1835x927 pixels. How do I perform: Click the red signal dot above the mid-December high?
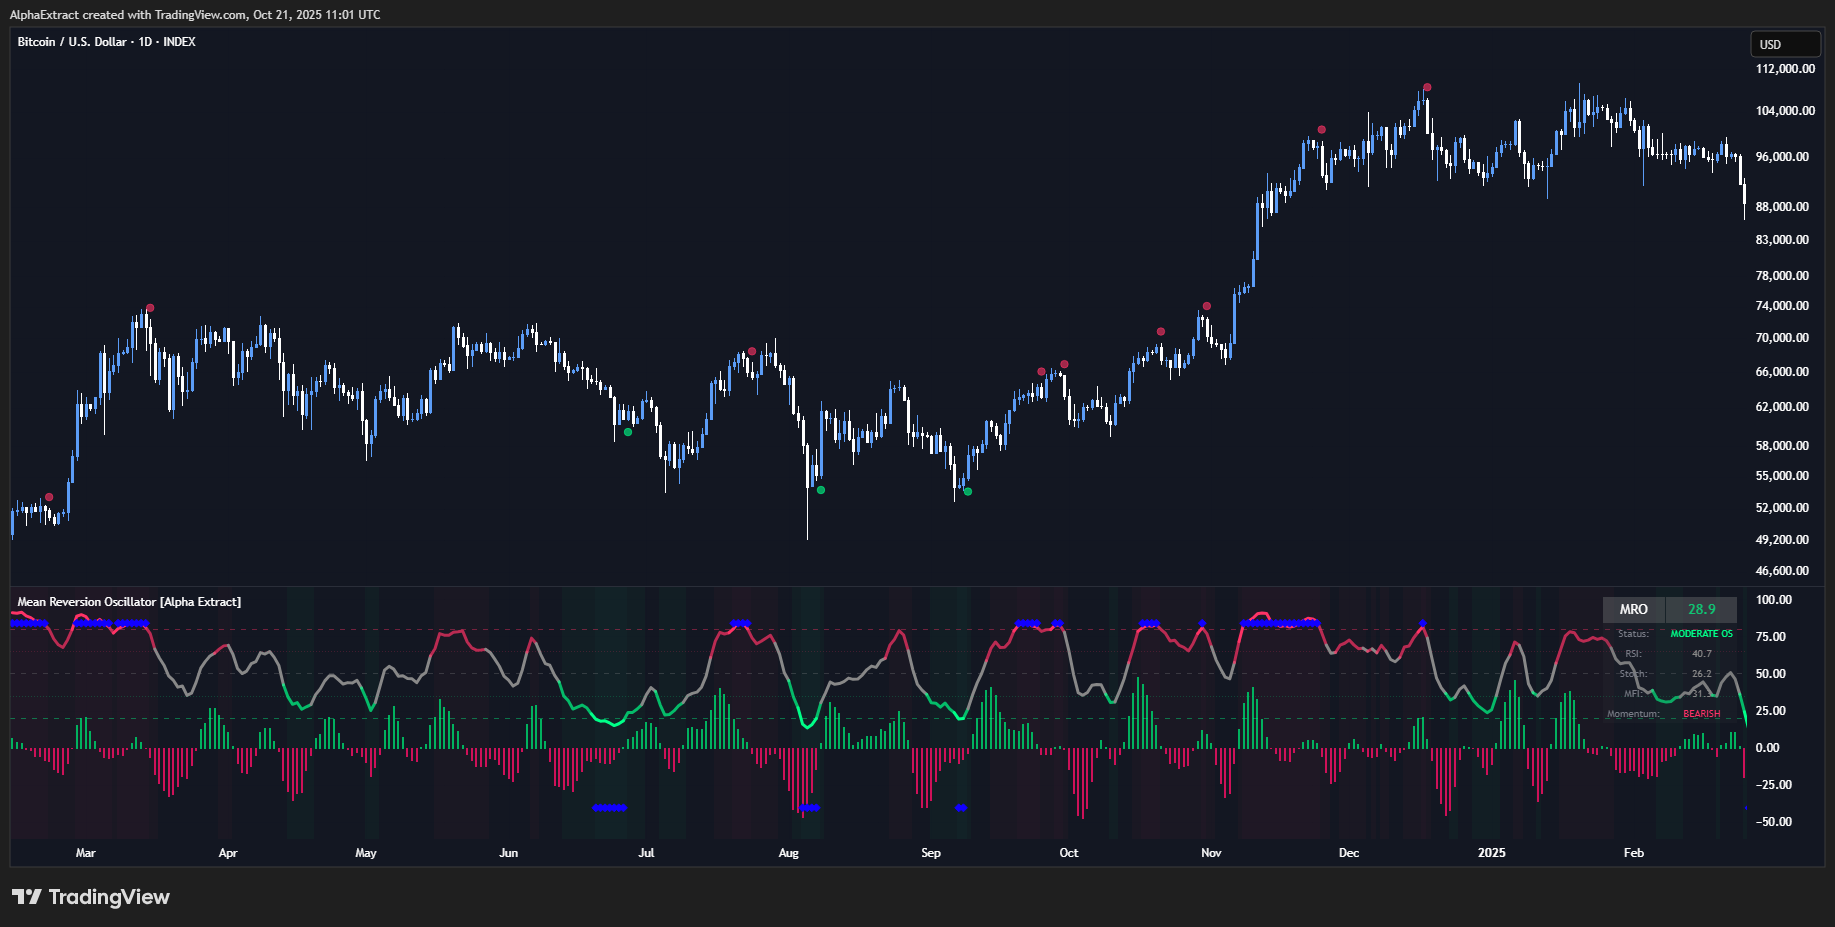(x=1427, y=87)
